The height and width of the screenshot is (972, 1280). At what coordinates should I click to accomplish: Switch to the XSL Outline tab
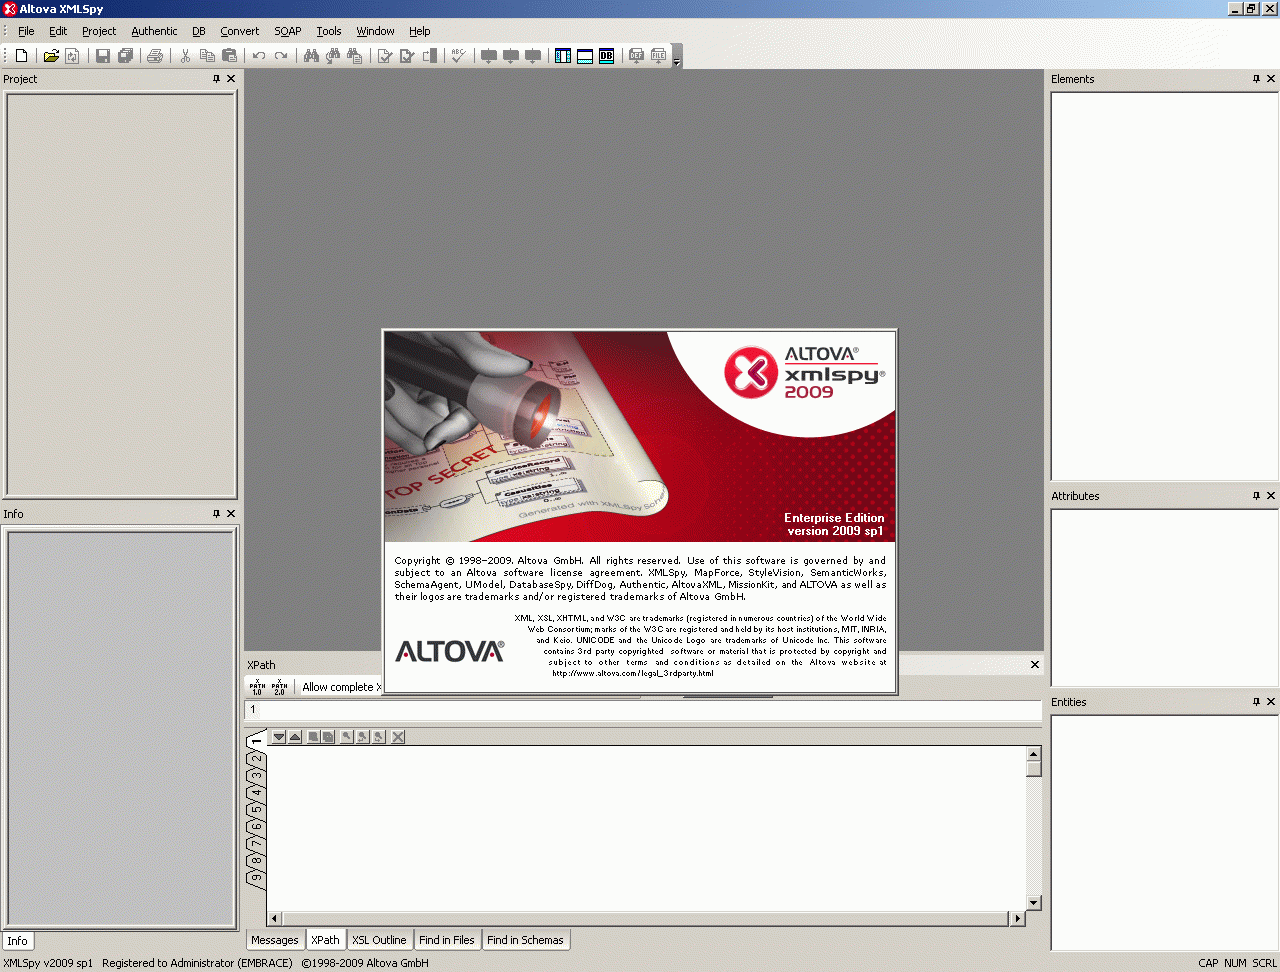379,940
